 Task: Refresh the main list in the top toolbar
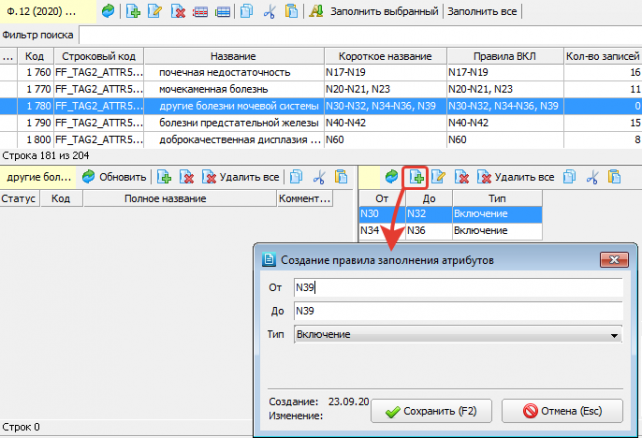tap(108, 11)
